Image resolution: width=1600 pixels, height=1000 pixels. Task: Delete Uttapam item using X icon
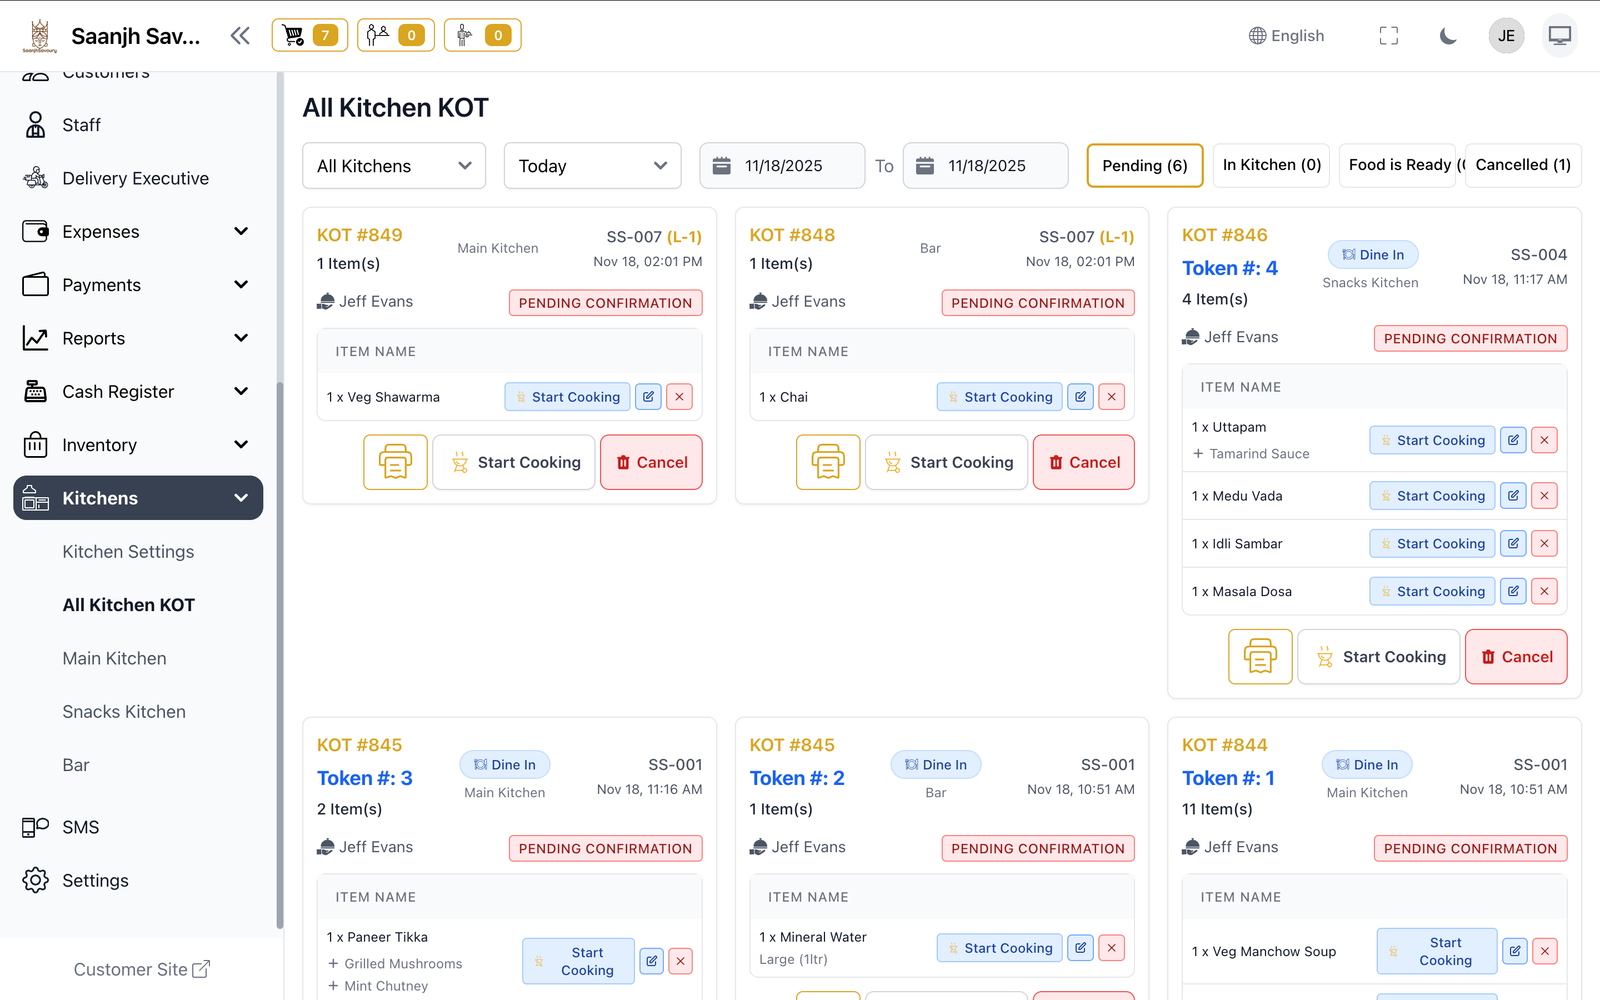click(1544, 440)
